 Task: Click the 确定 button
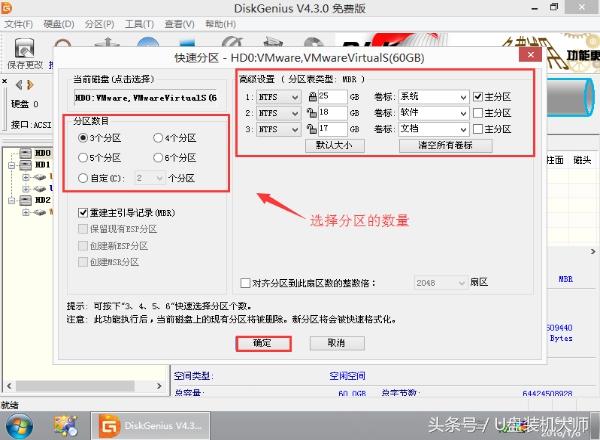pos(263,343)
